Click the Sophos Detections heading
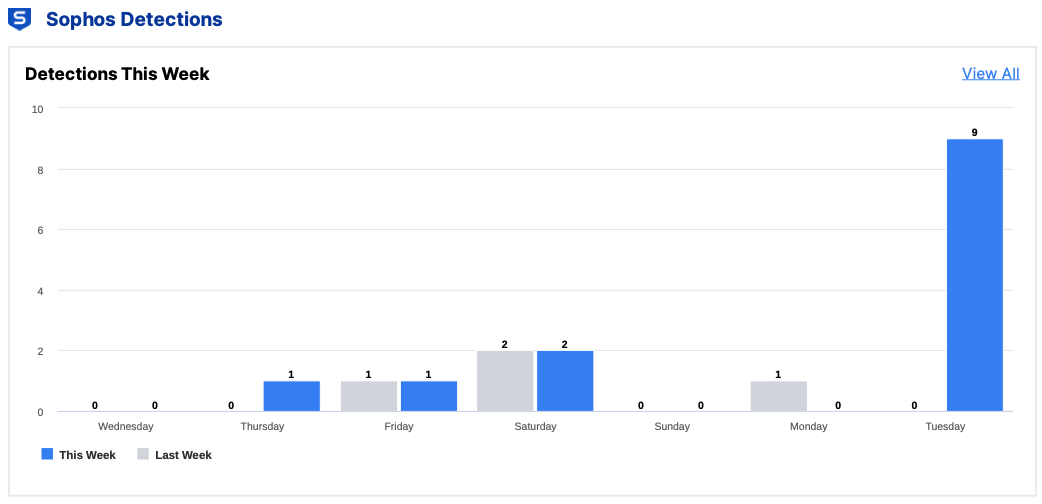The height and width of the screenshot is (504, 1042). 134,19
